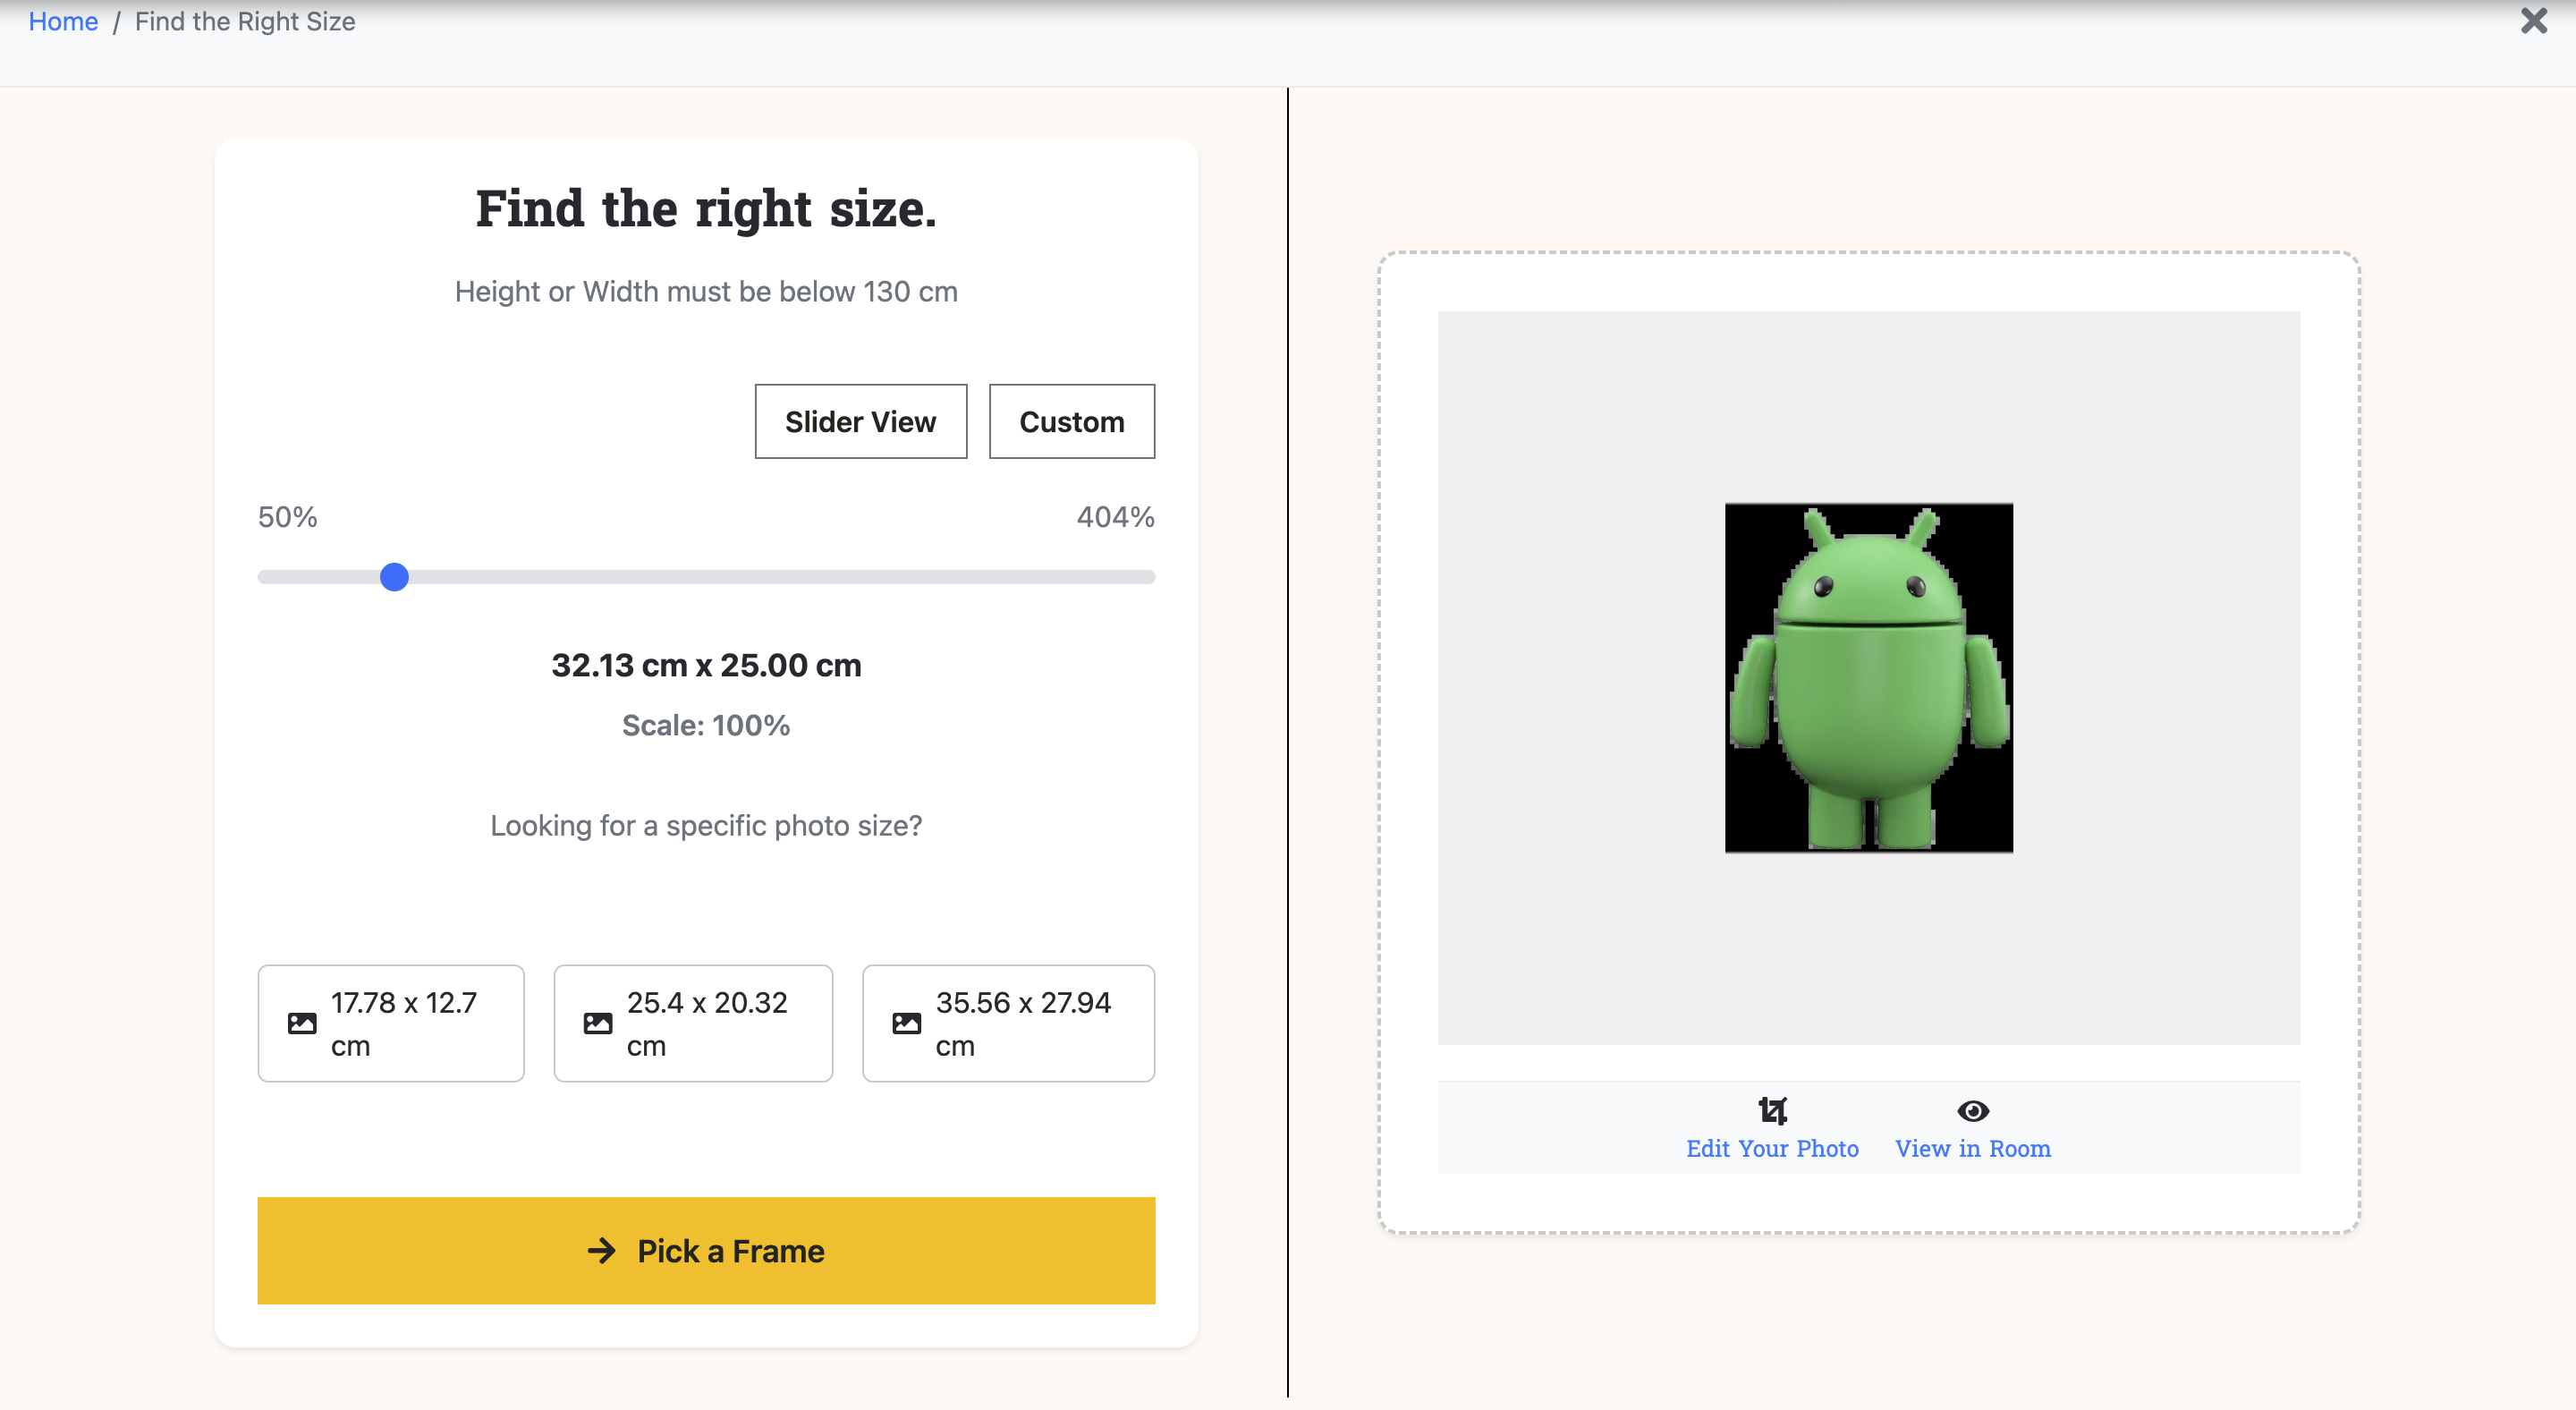
Task: Click the Height or Width limit note
Action: [706, 291]
